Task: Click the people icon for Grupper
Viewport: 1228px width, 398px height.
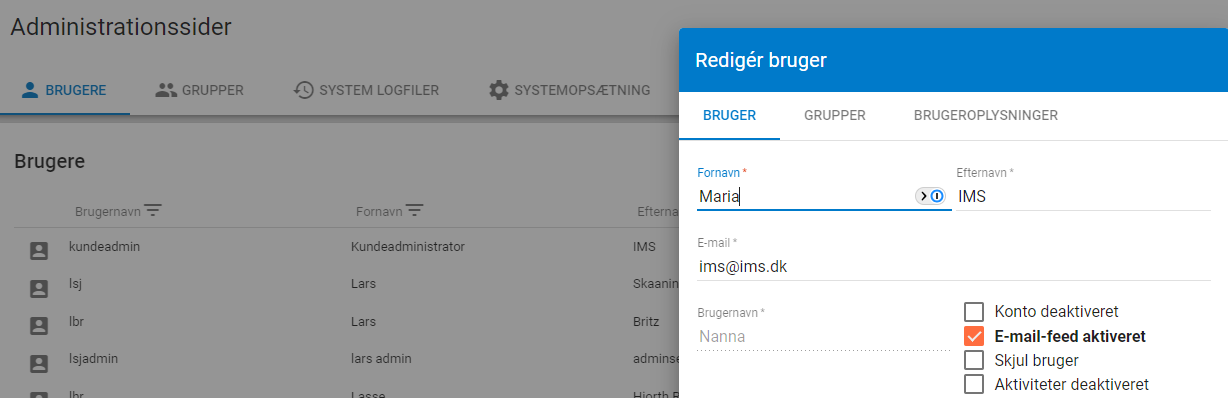Action: click(166, 90)
